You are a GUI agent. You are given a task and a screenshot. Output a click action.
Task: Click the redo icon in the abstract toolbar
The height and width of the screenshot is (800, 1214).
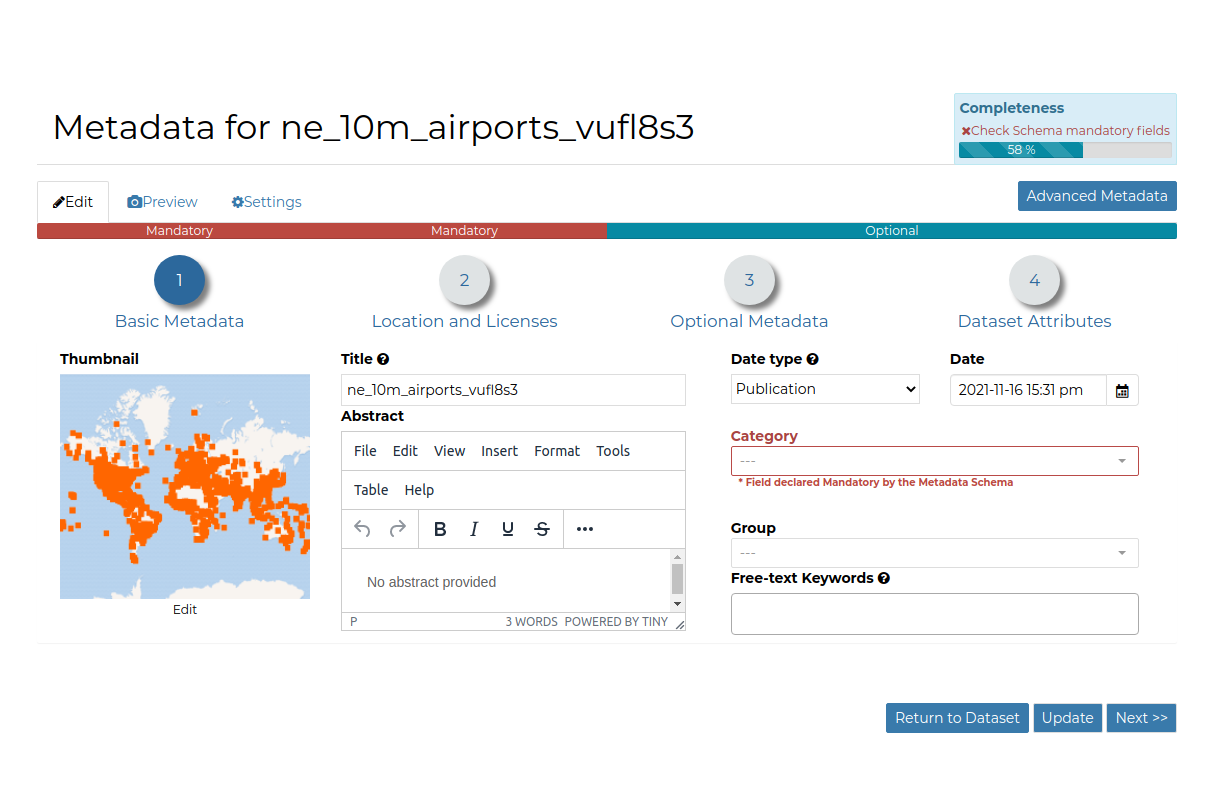[x=396, y=528]
